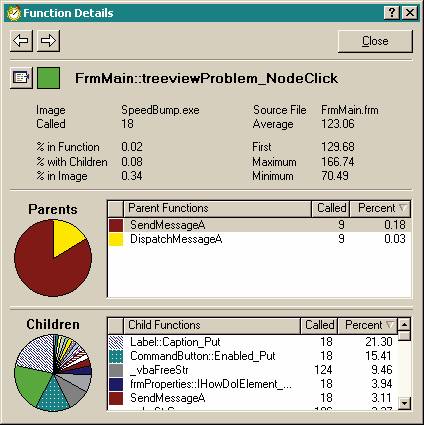Viewport: 424px width, 425px height.
Task: Click the question mark help button
Action: pyautogui.click(x=392, y=13)
